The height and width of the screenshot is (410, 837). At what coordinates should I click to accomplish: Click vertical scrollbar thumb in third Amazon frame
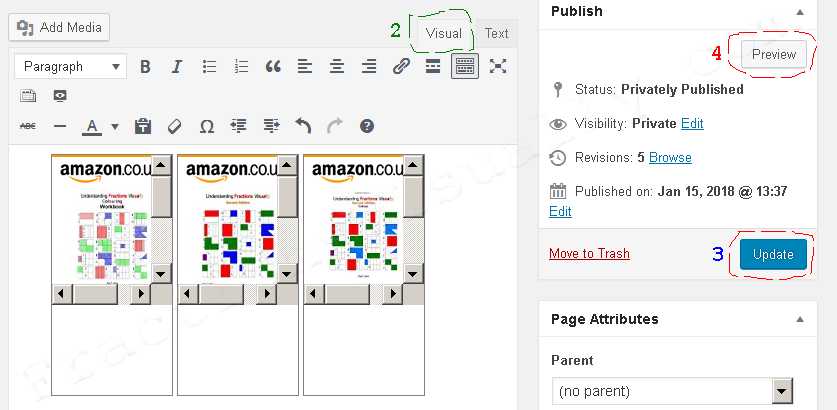pos(414,196)
